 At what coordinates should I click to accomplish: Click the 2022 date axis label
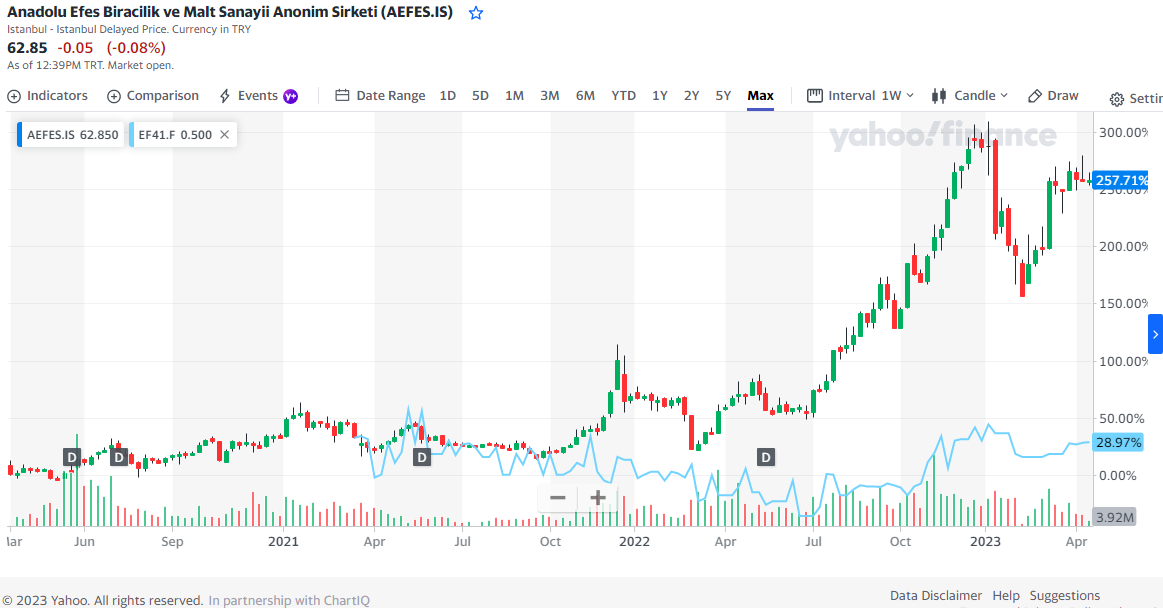(x=634, y=541)
